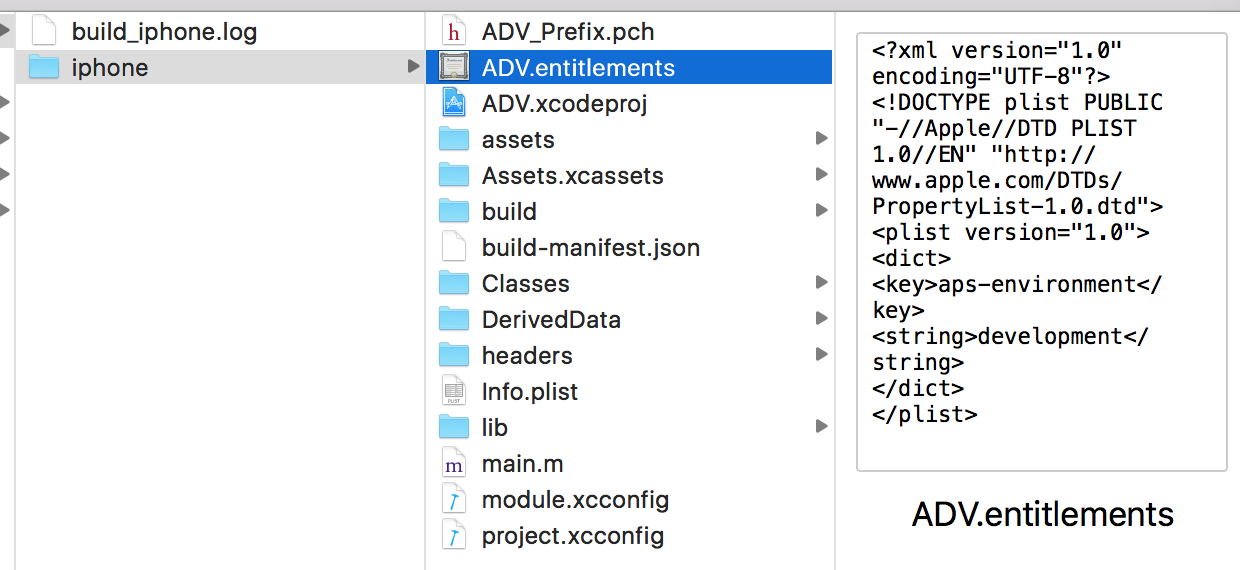1240x570 pixels.
Task: Expand the assets folder arrow
Action: pyautogui.click(x=821, y=139)
